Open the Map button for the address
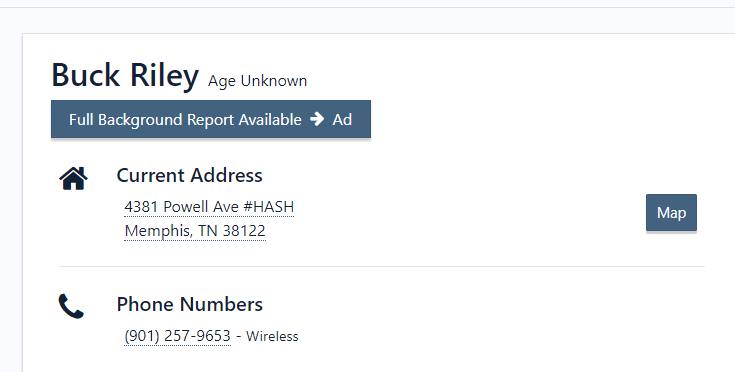The image size is (735, 372). pos(671,213)
